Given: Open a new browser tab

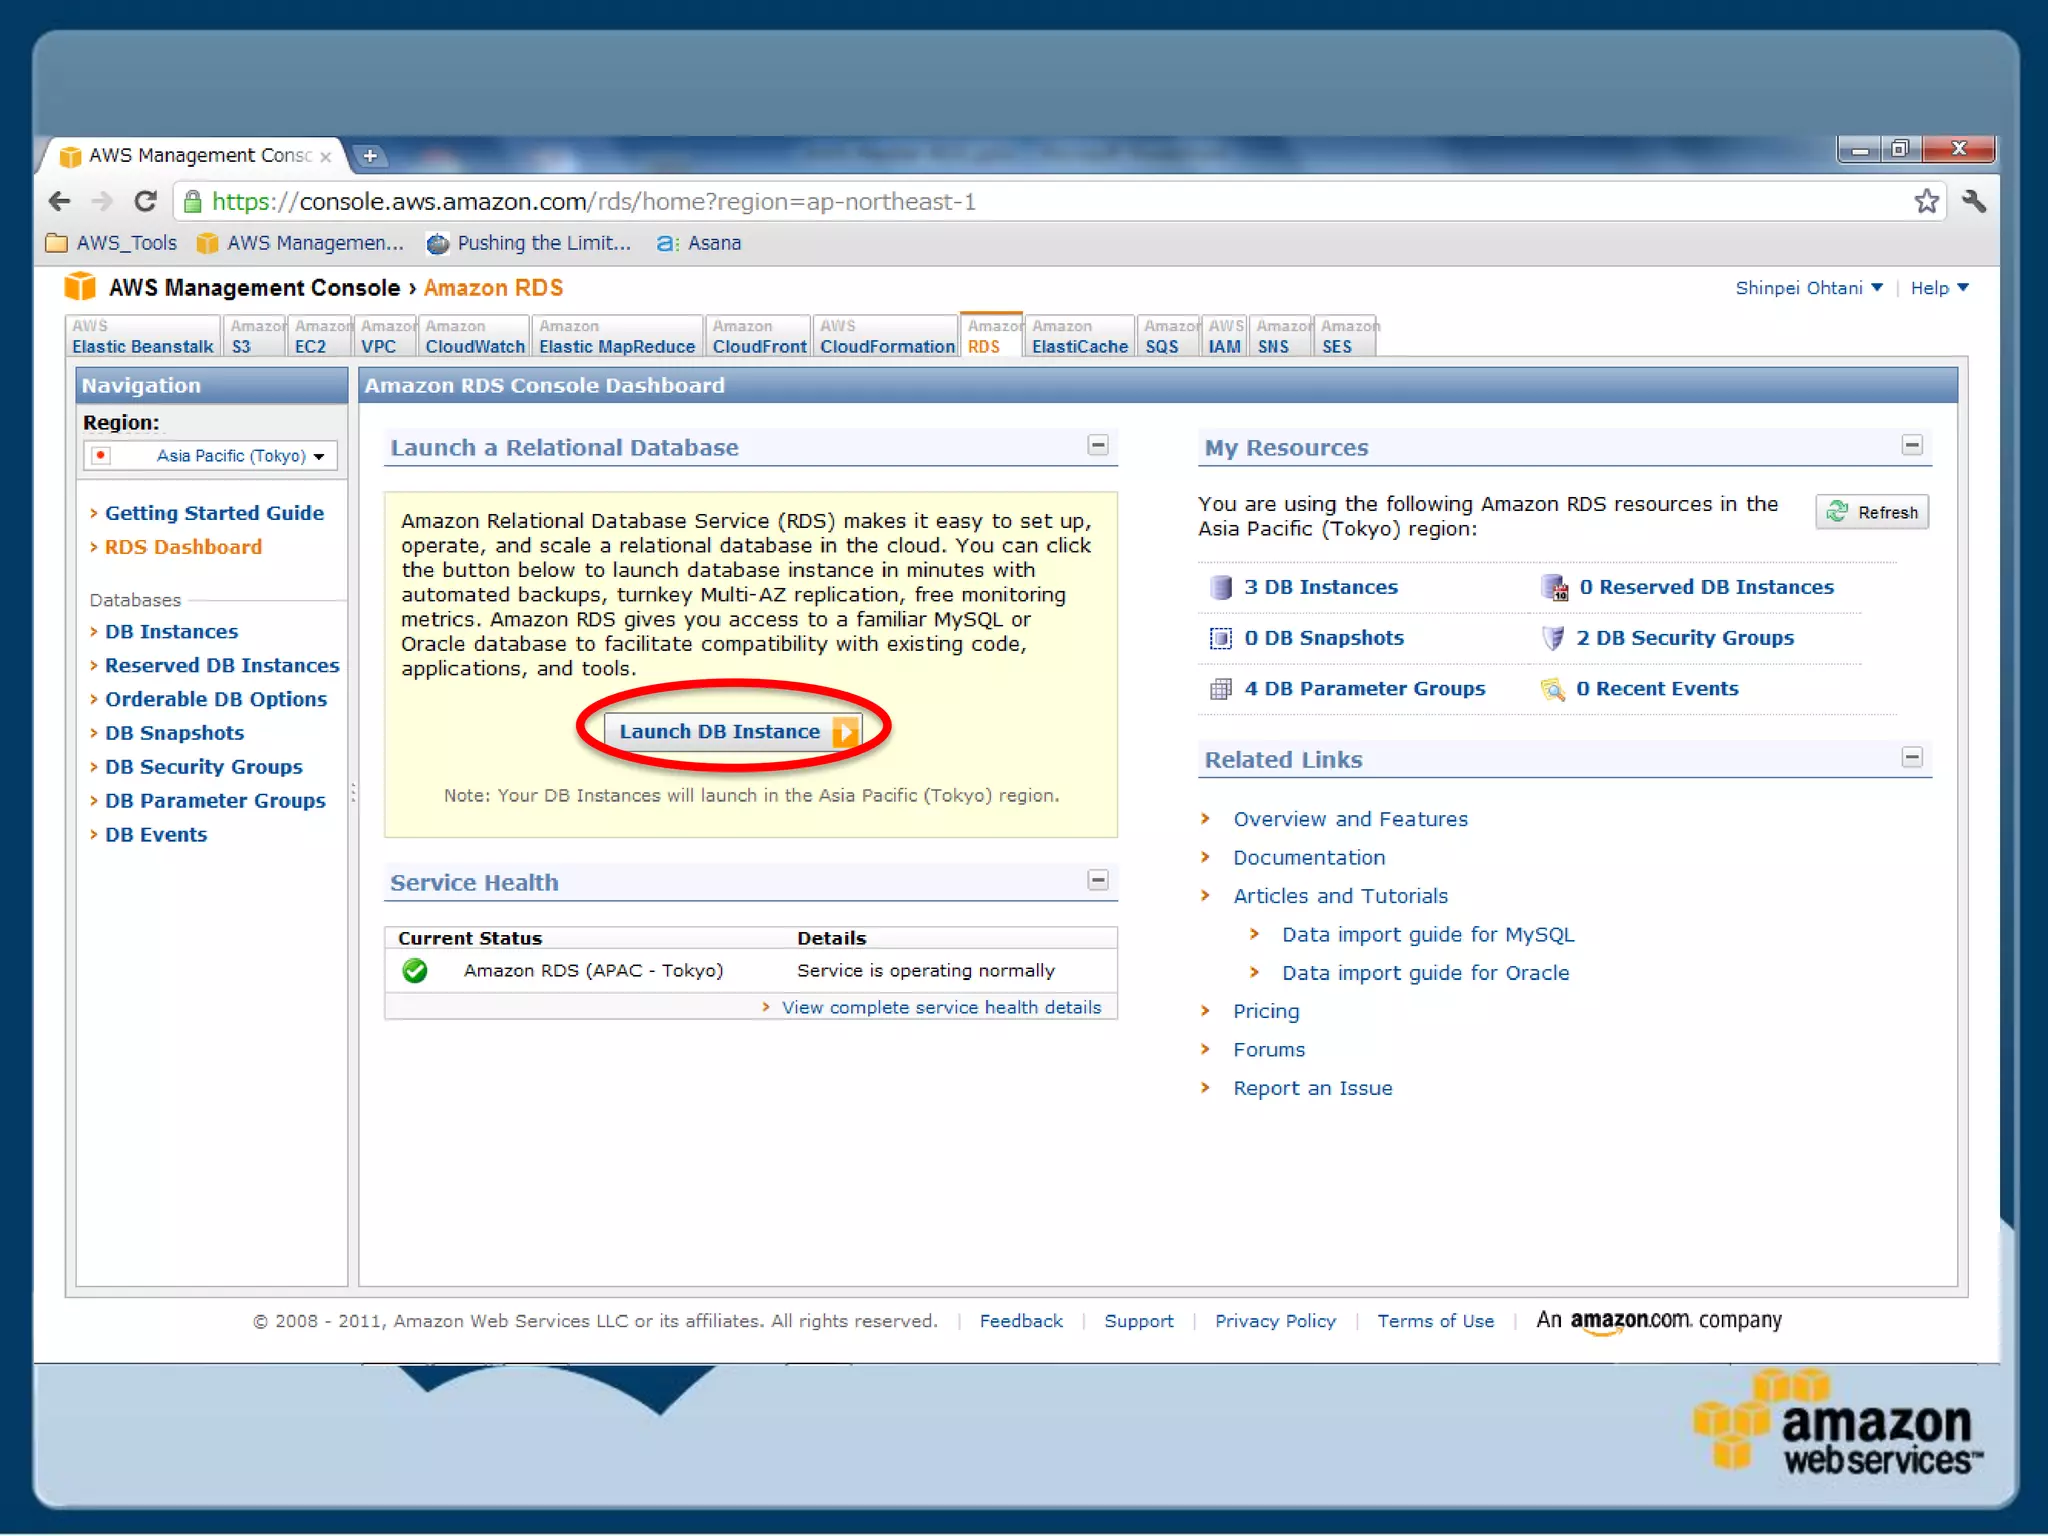Looking at the screenshot, I should click(370, 156).
